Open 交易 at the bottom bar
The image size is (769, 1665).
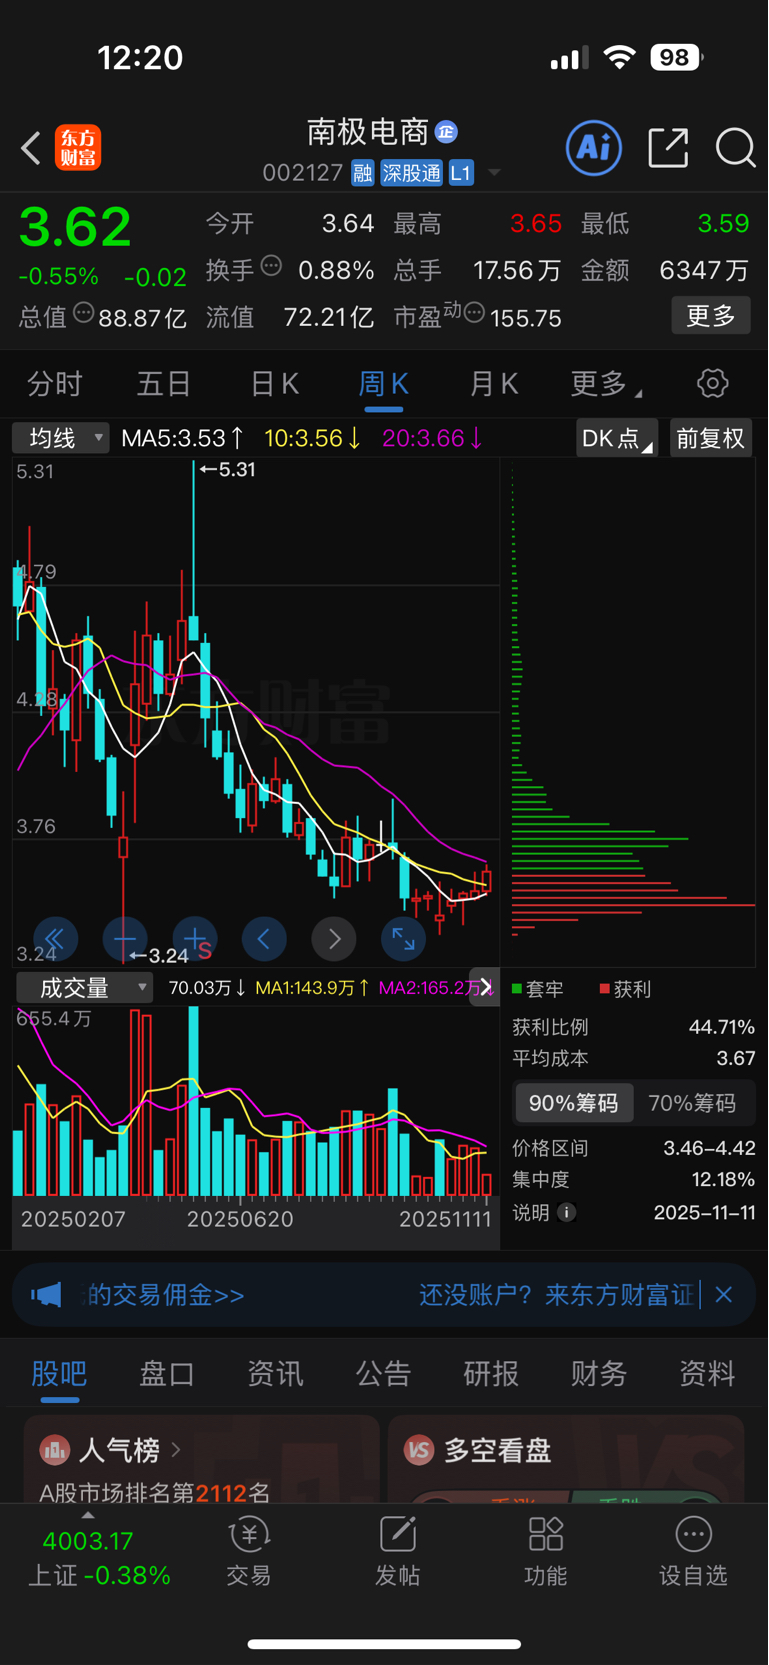(x=248, y=1553)
